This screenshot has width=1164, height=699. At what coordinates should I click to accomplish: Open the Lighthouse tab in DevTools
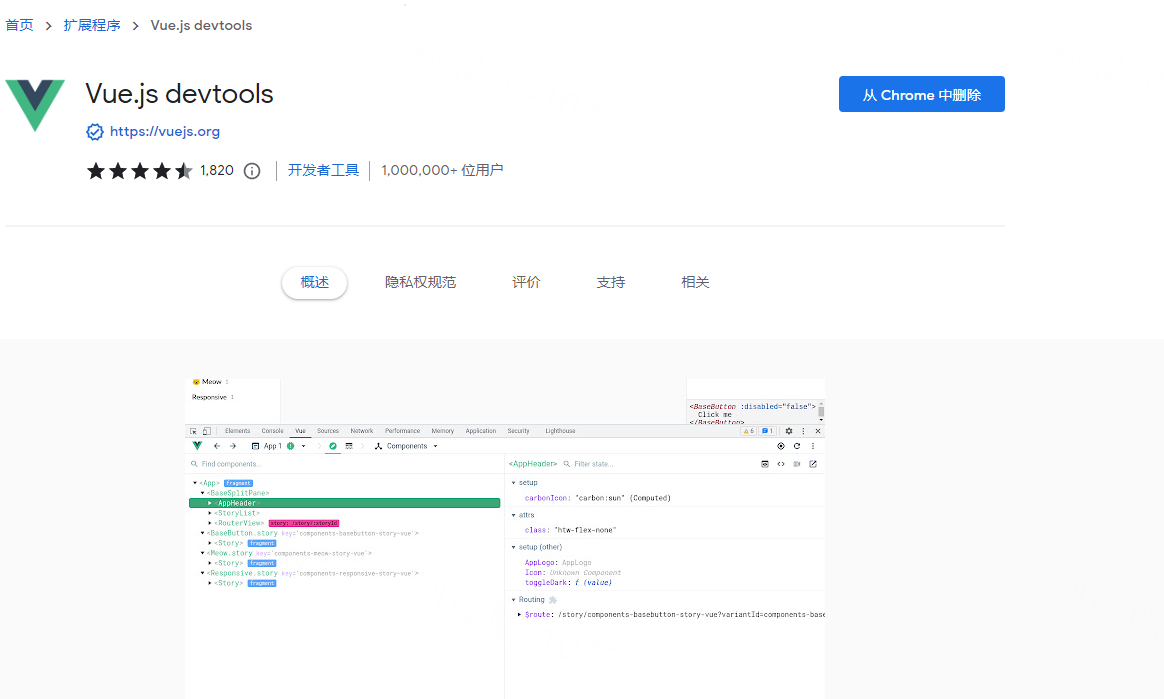[560, 431]
